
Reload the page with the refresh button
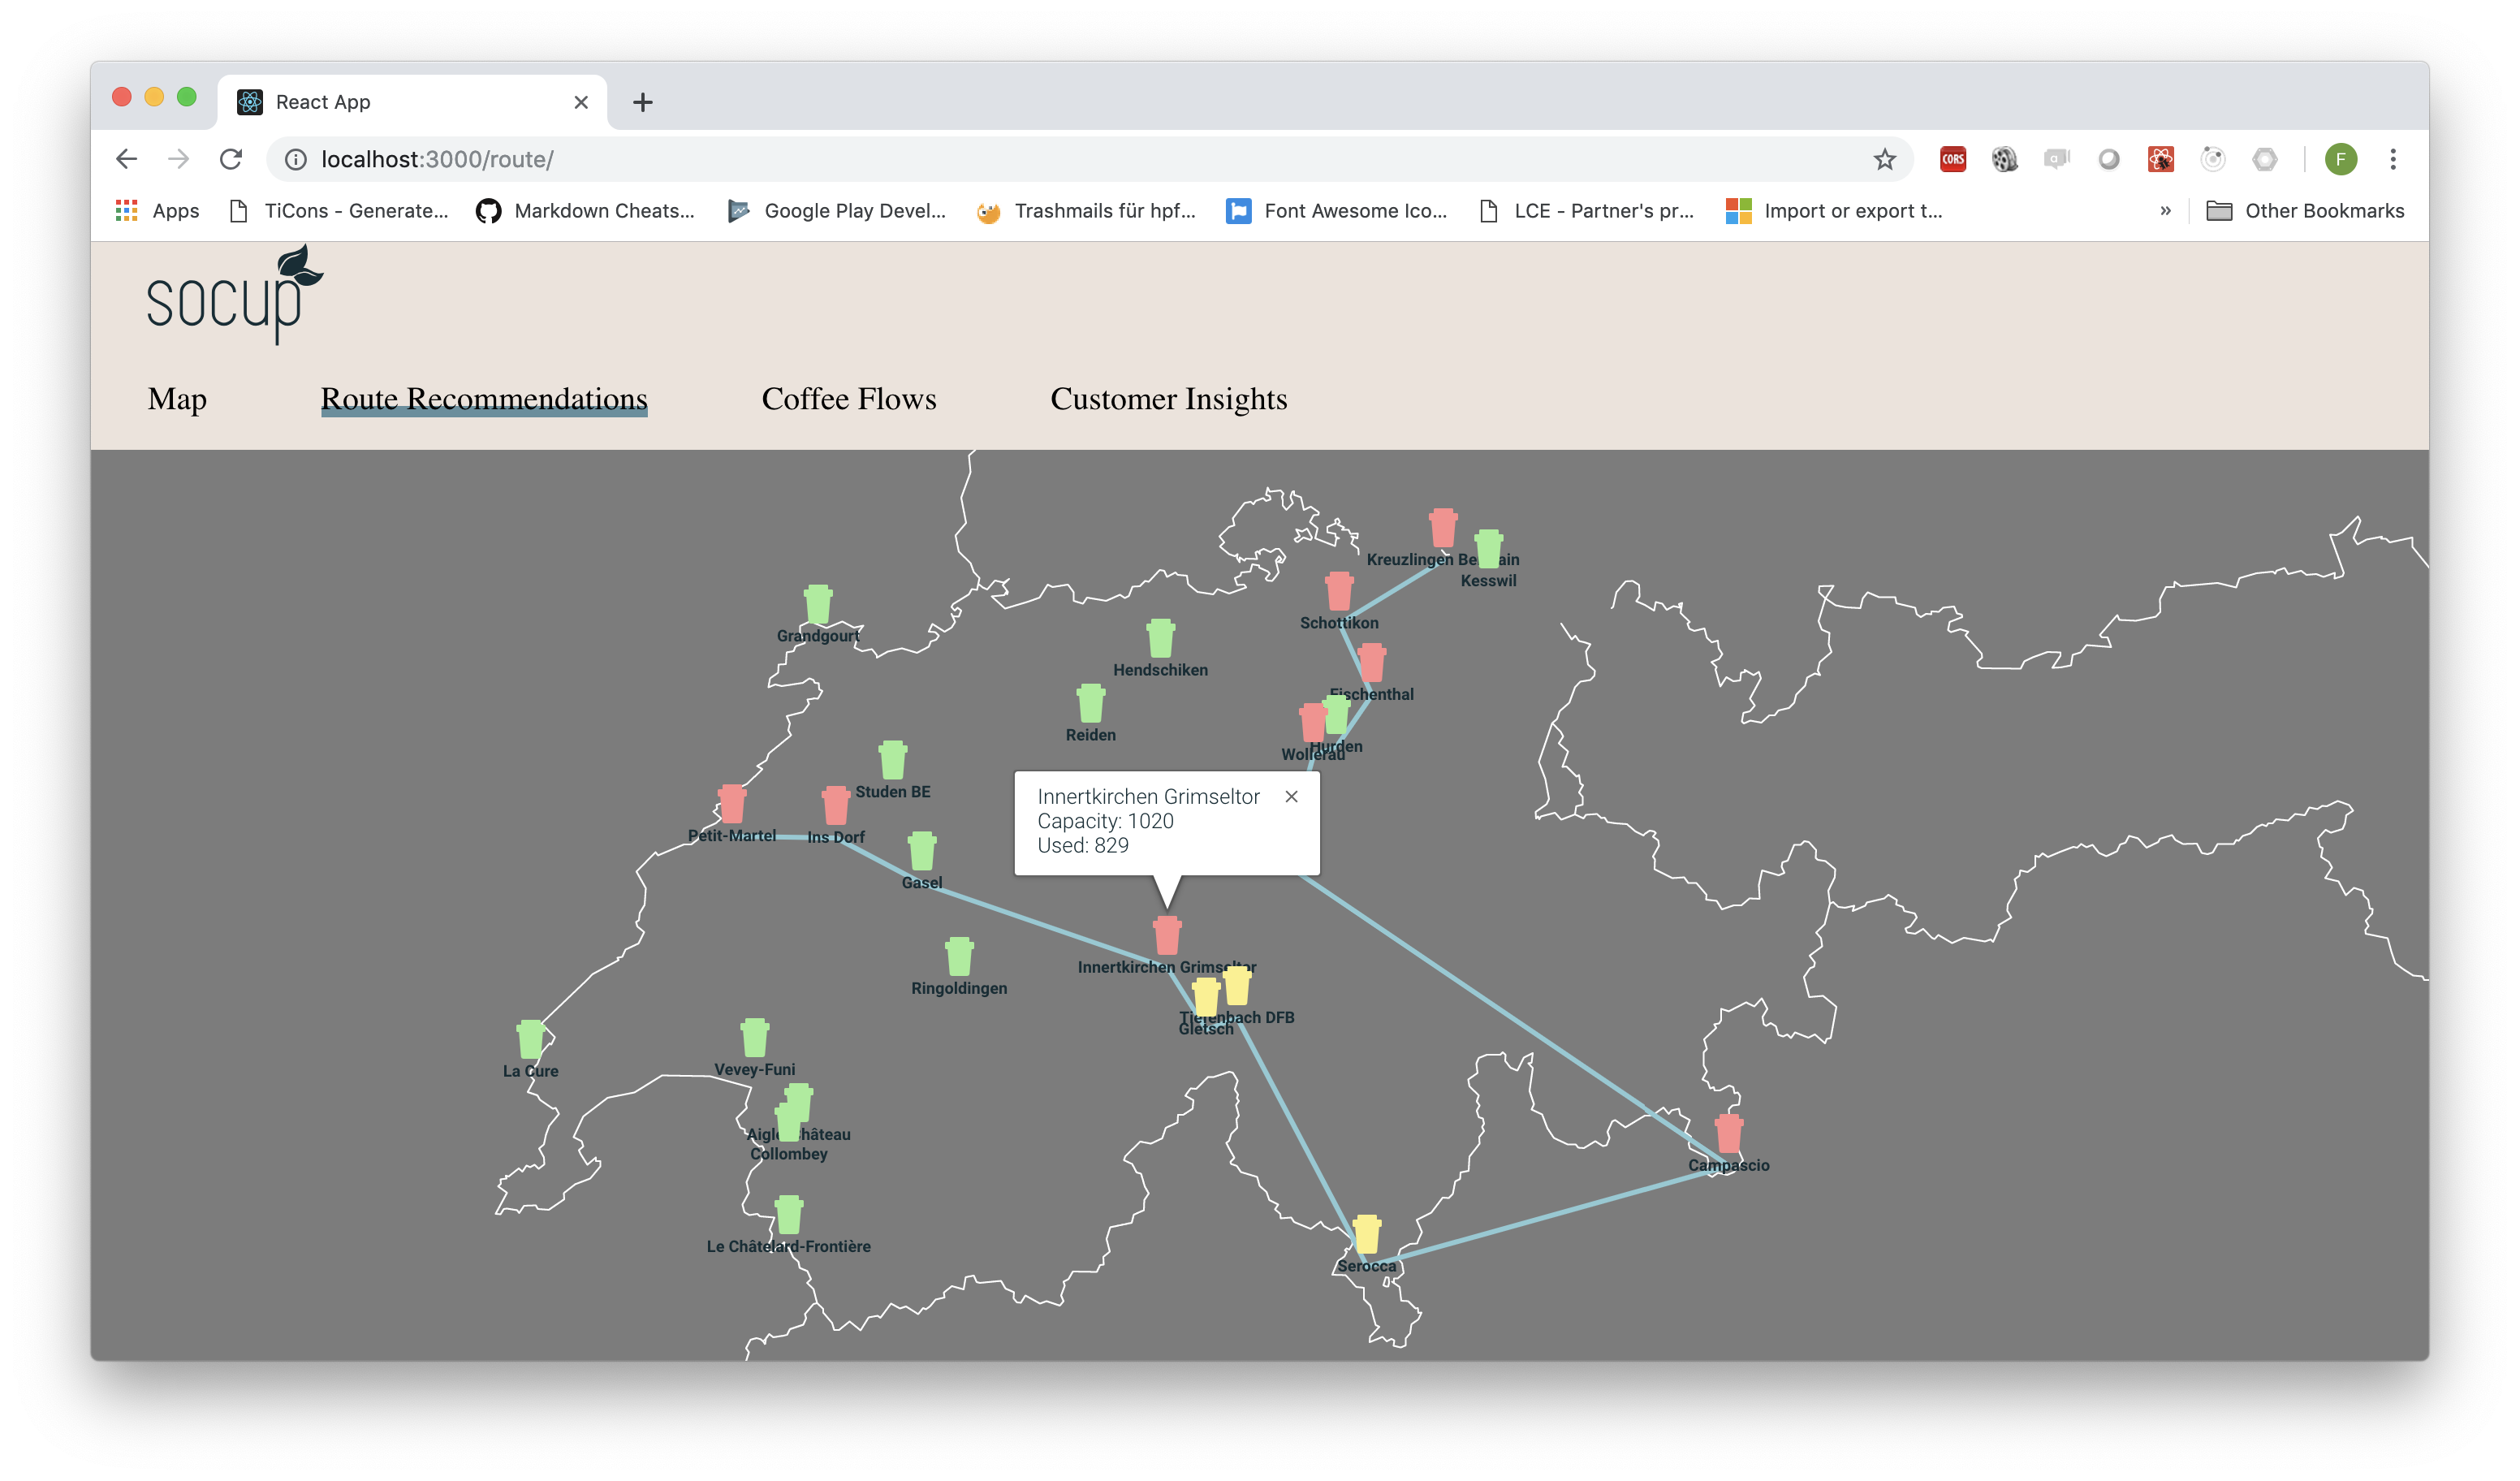[231, 159]
